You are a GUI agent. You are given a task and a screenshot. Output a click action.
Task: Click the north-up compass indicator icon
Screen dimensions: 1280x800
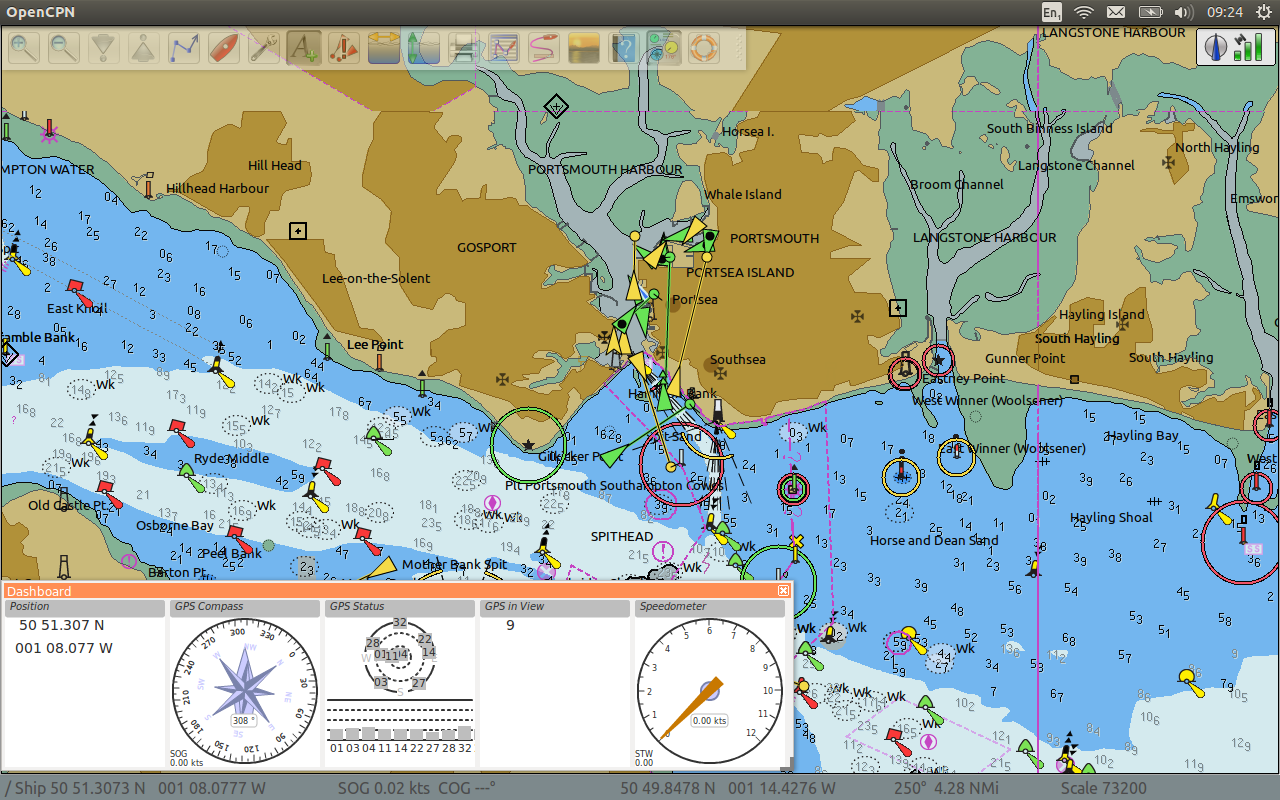(1217, 47)
